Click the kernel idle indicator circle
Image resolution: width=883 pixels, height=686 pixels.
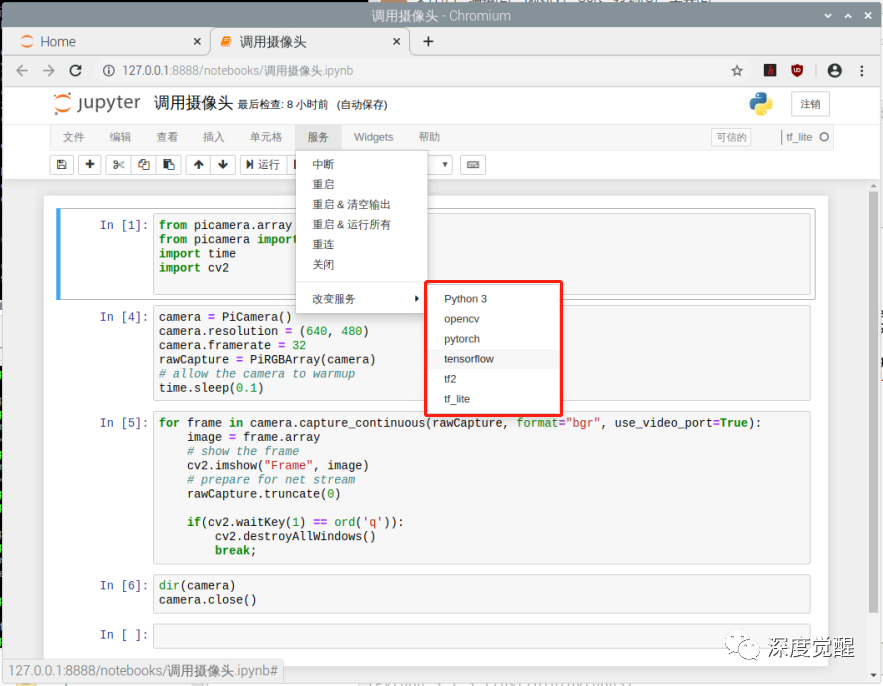824,137
